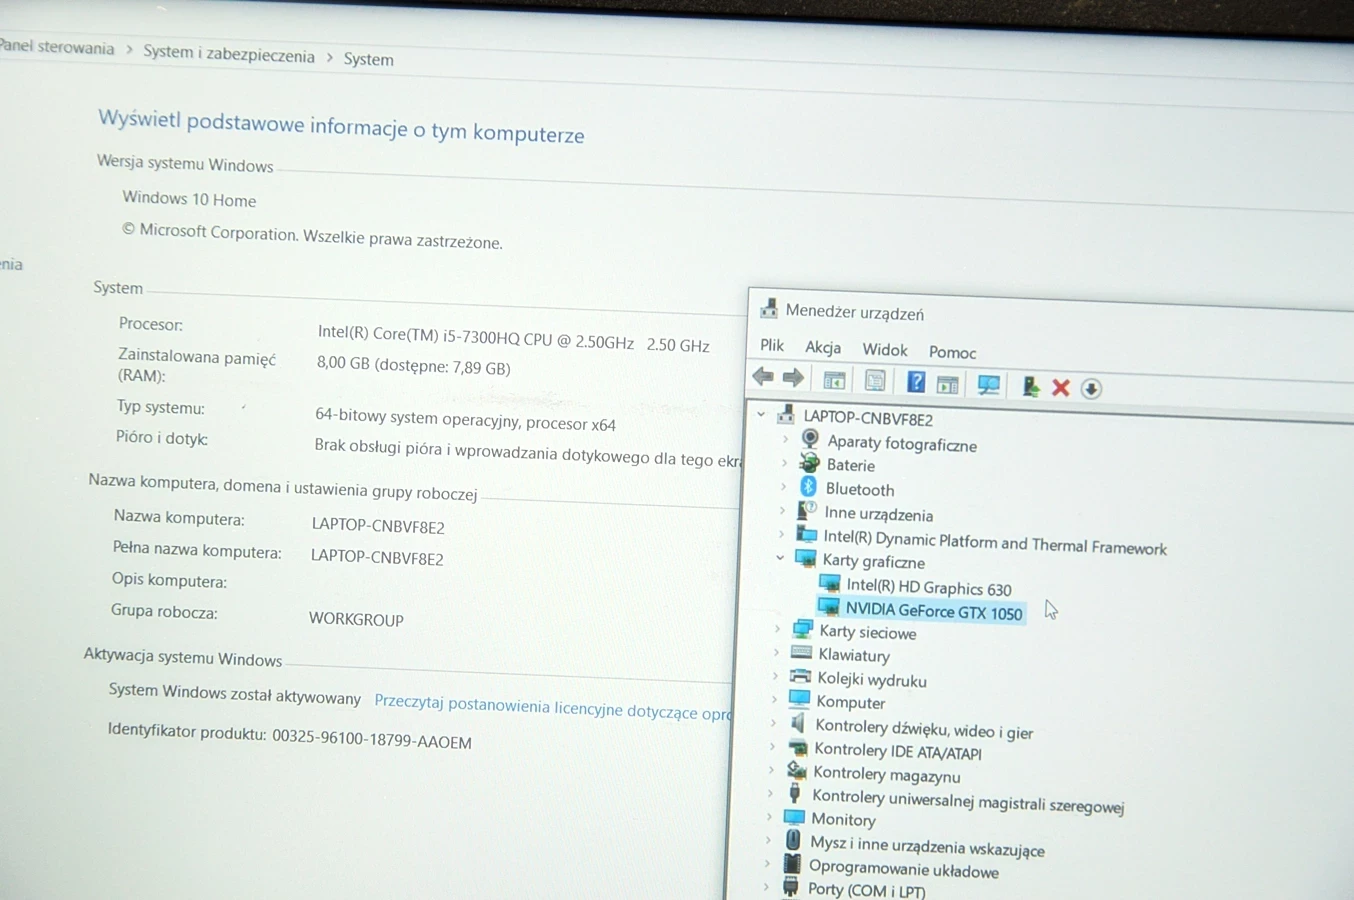Click the blue question mark Help icon
The height and width of the screenshot is (900, 1354).
(915, 382)
